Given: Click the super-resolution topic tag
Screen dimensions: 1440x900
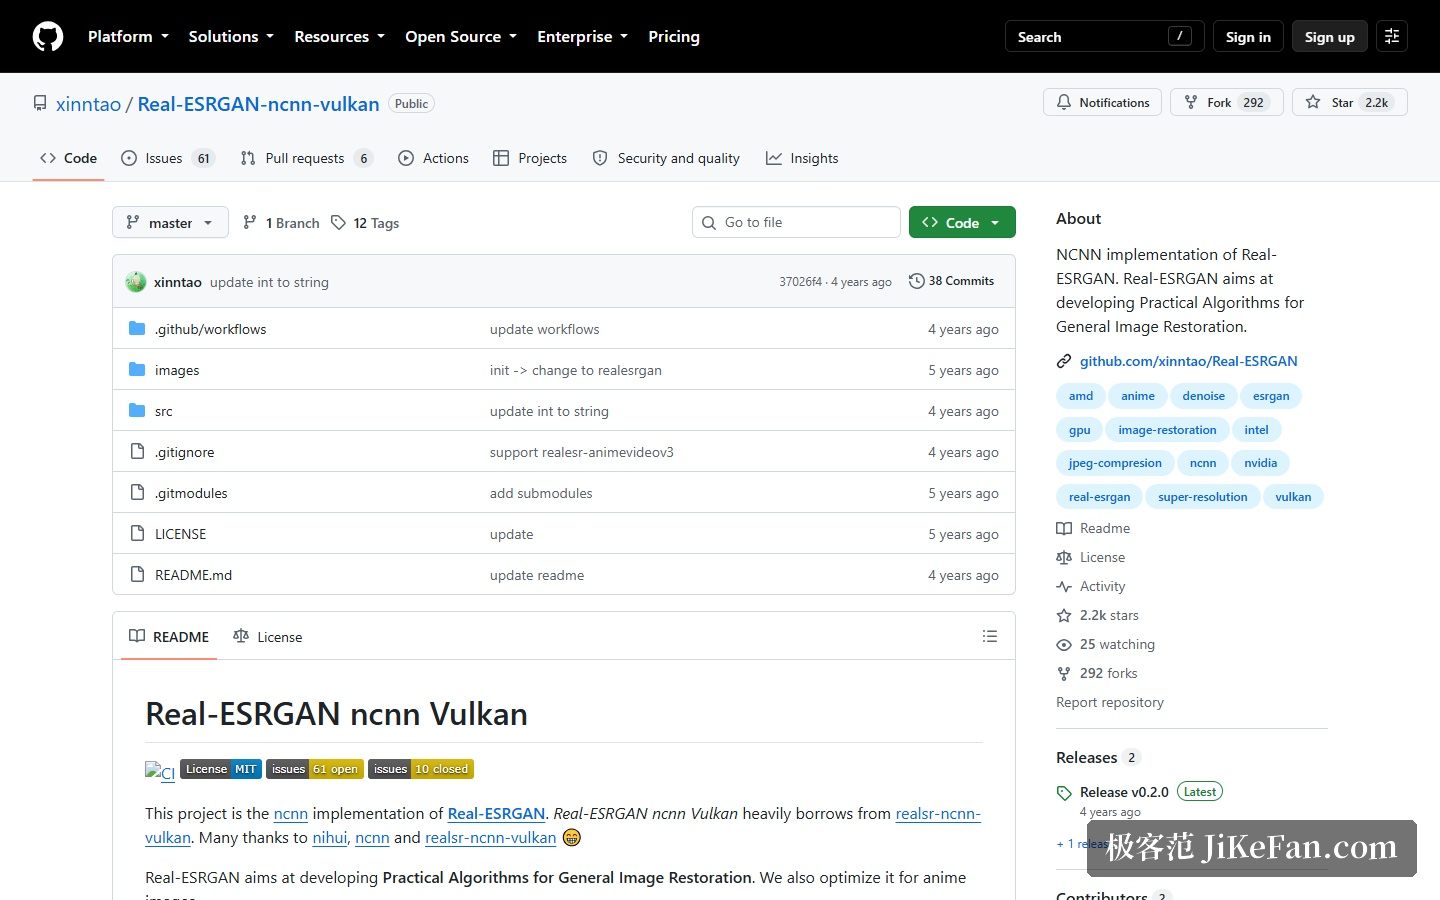Looking at the screenshot, I should point(1203,497).
